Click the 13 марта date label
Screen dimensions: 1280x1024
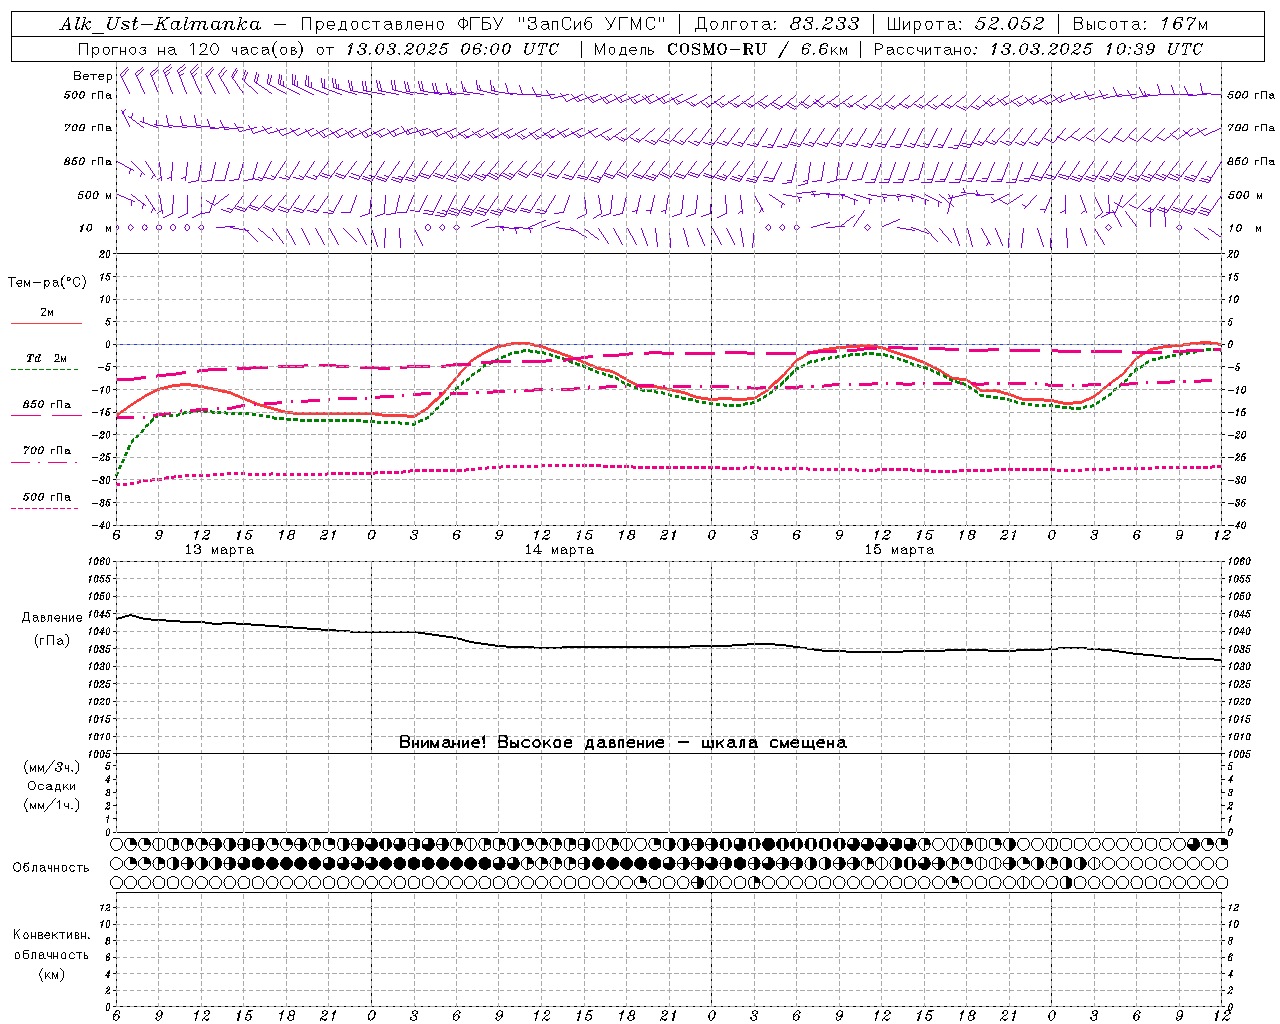(219, 550)
